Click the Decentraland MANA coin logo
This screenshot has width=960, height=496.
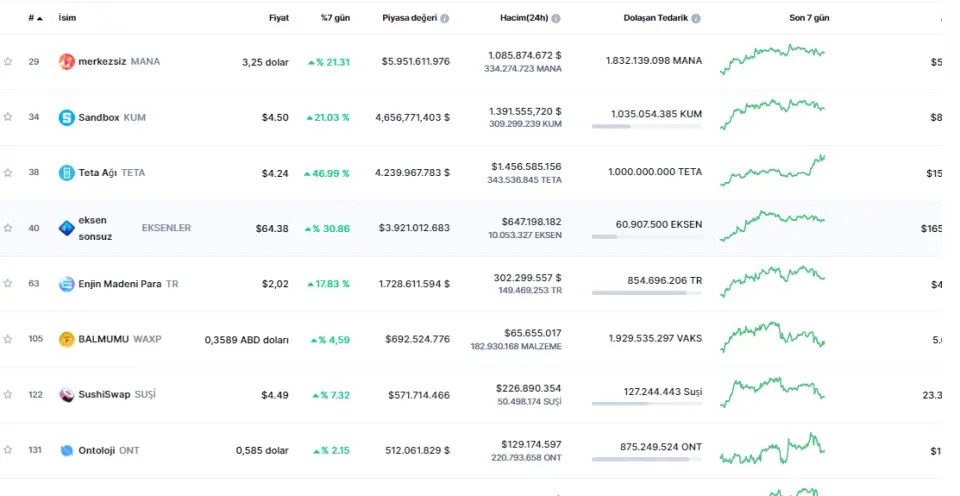pyautogui.click(x=67, y=62)
